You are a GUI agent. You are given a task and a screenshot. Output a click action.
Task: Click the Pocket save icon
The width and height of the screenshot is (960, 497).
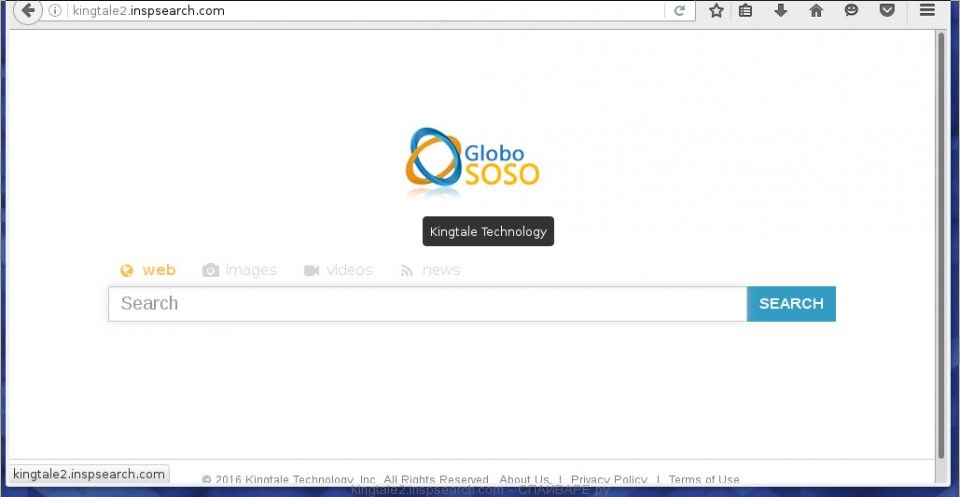click(x=886, y=11)
